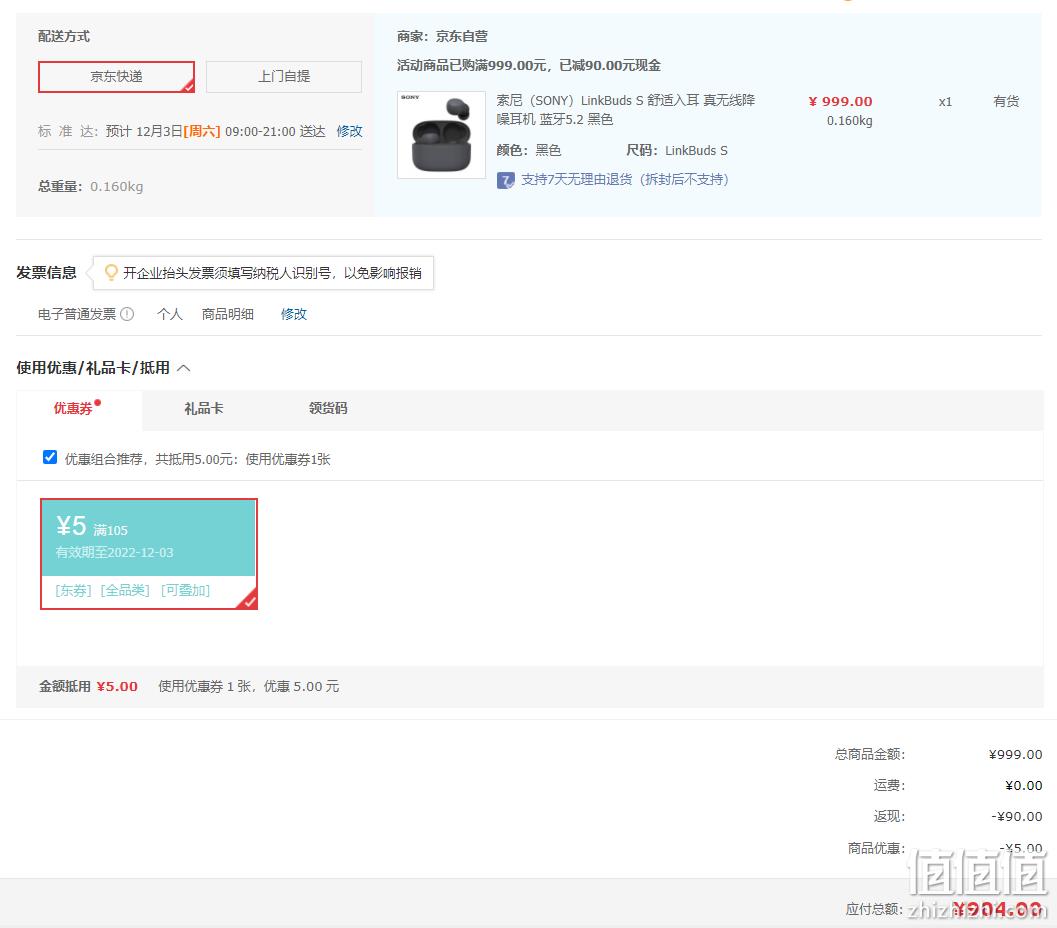Screen dimensions: 1057x928
Task: Click the 金额抵用 ¥5.00 amount
Action: click(x=117, y=687)
